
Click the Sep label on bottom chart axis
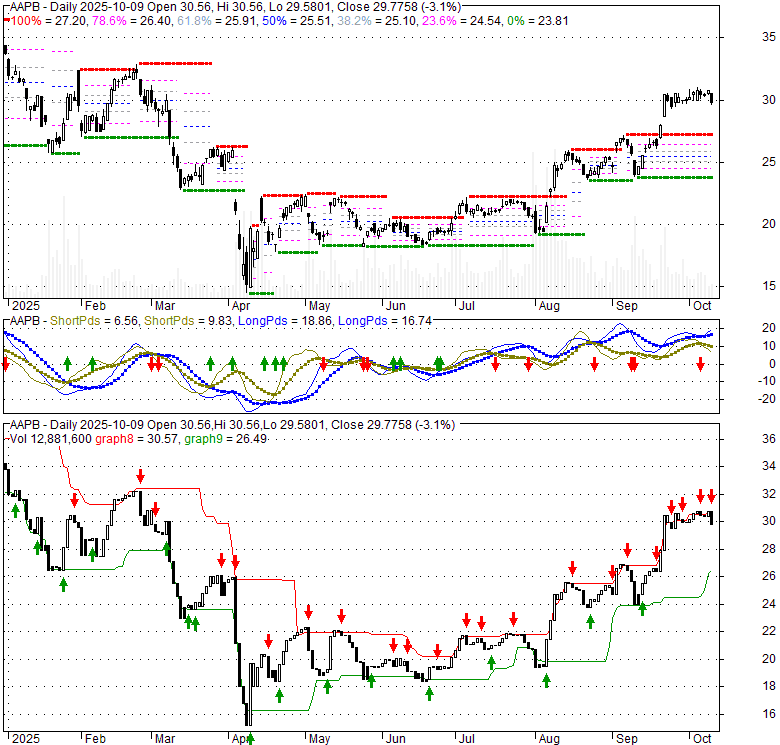coord(626,739)
